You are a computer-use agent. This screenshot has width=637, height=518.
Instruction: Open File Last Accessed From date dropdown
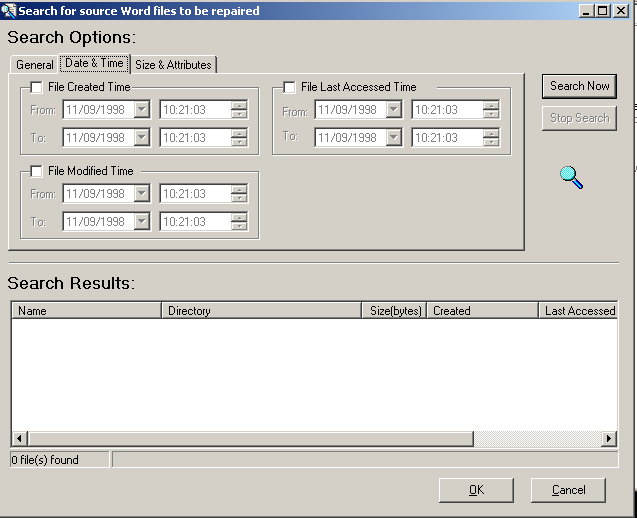[x=394, y=109]
